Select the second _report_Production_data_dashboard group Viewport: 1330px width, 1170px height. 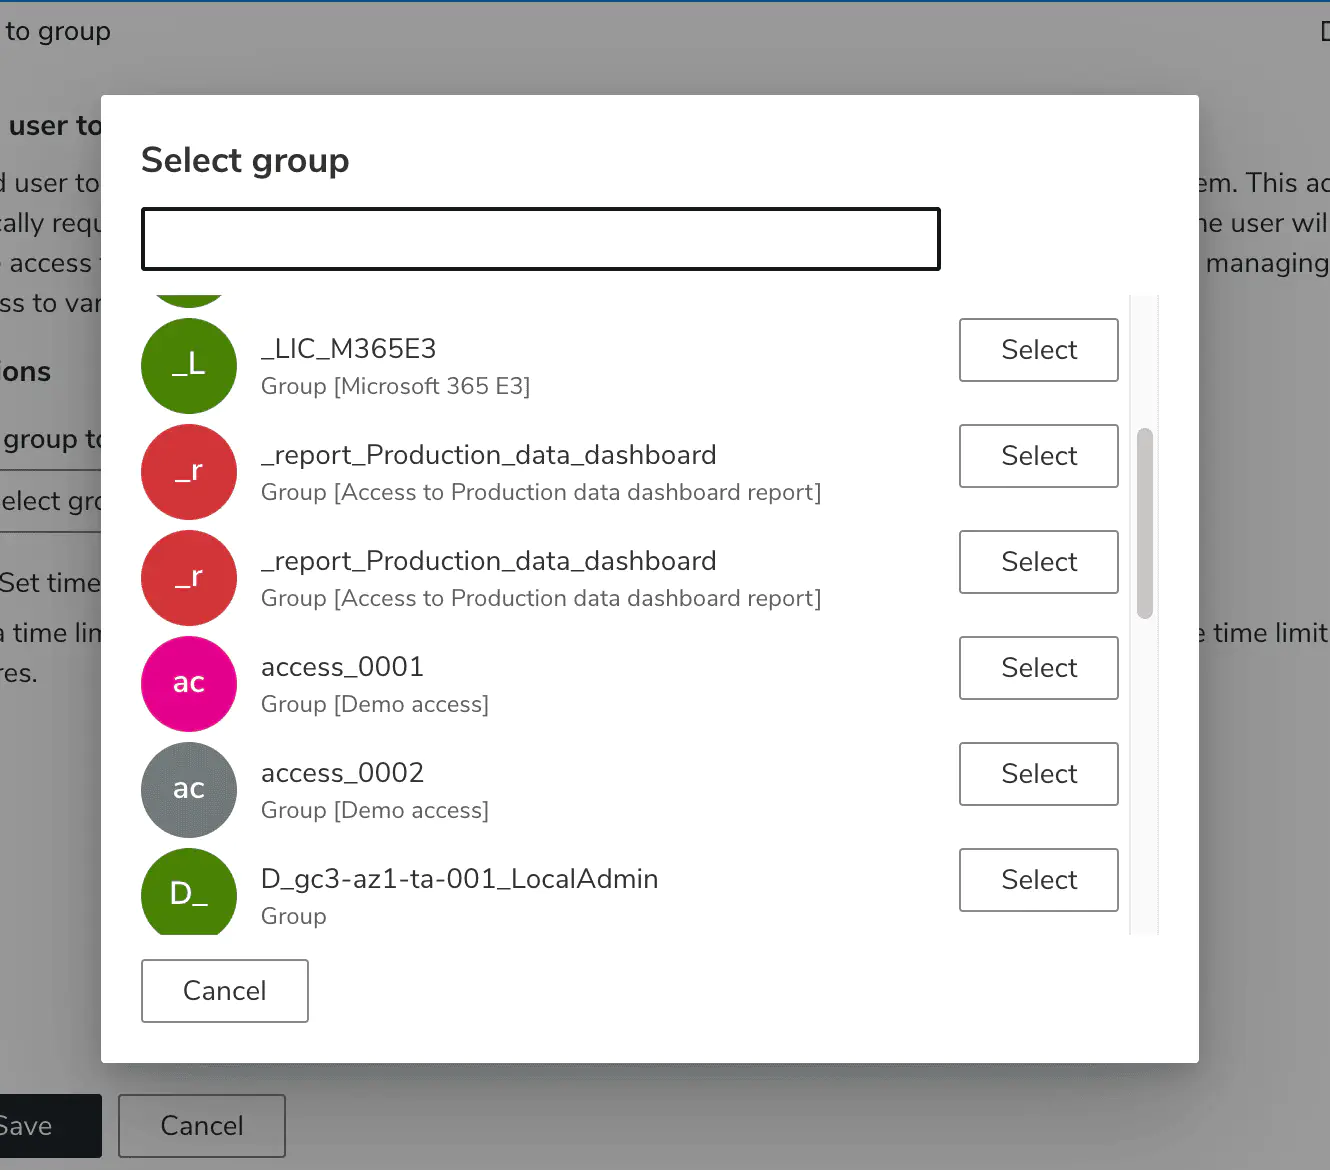coord(1038,562)
